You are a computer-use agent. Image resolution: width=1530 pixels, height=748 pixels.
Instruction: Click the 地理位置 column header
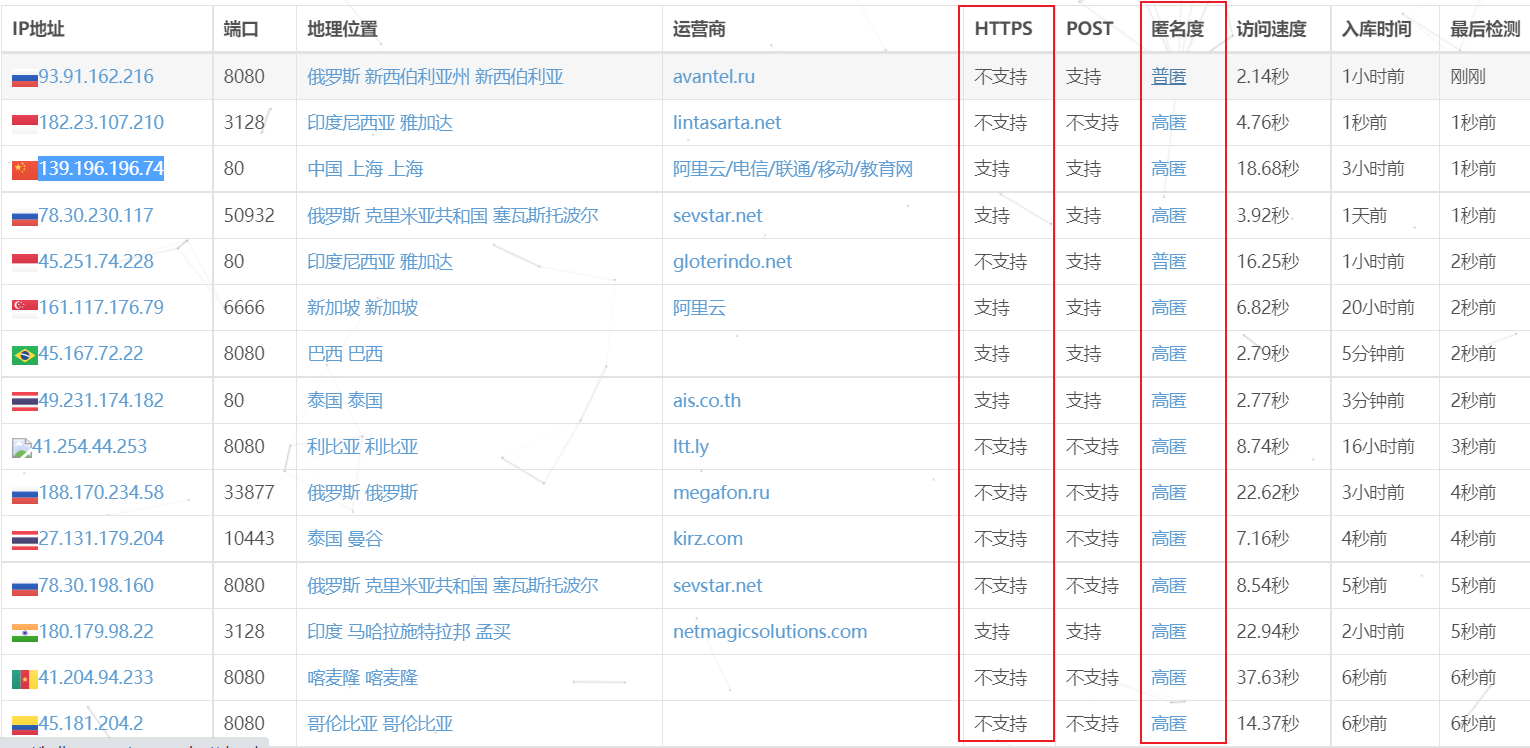pyautogui.click(x=342, y=29)
